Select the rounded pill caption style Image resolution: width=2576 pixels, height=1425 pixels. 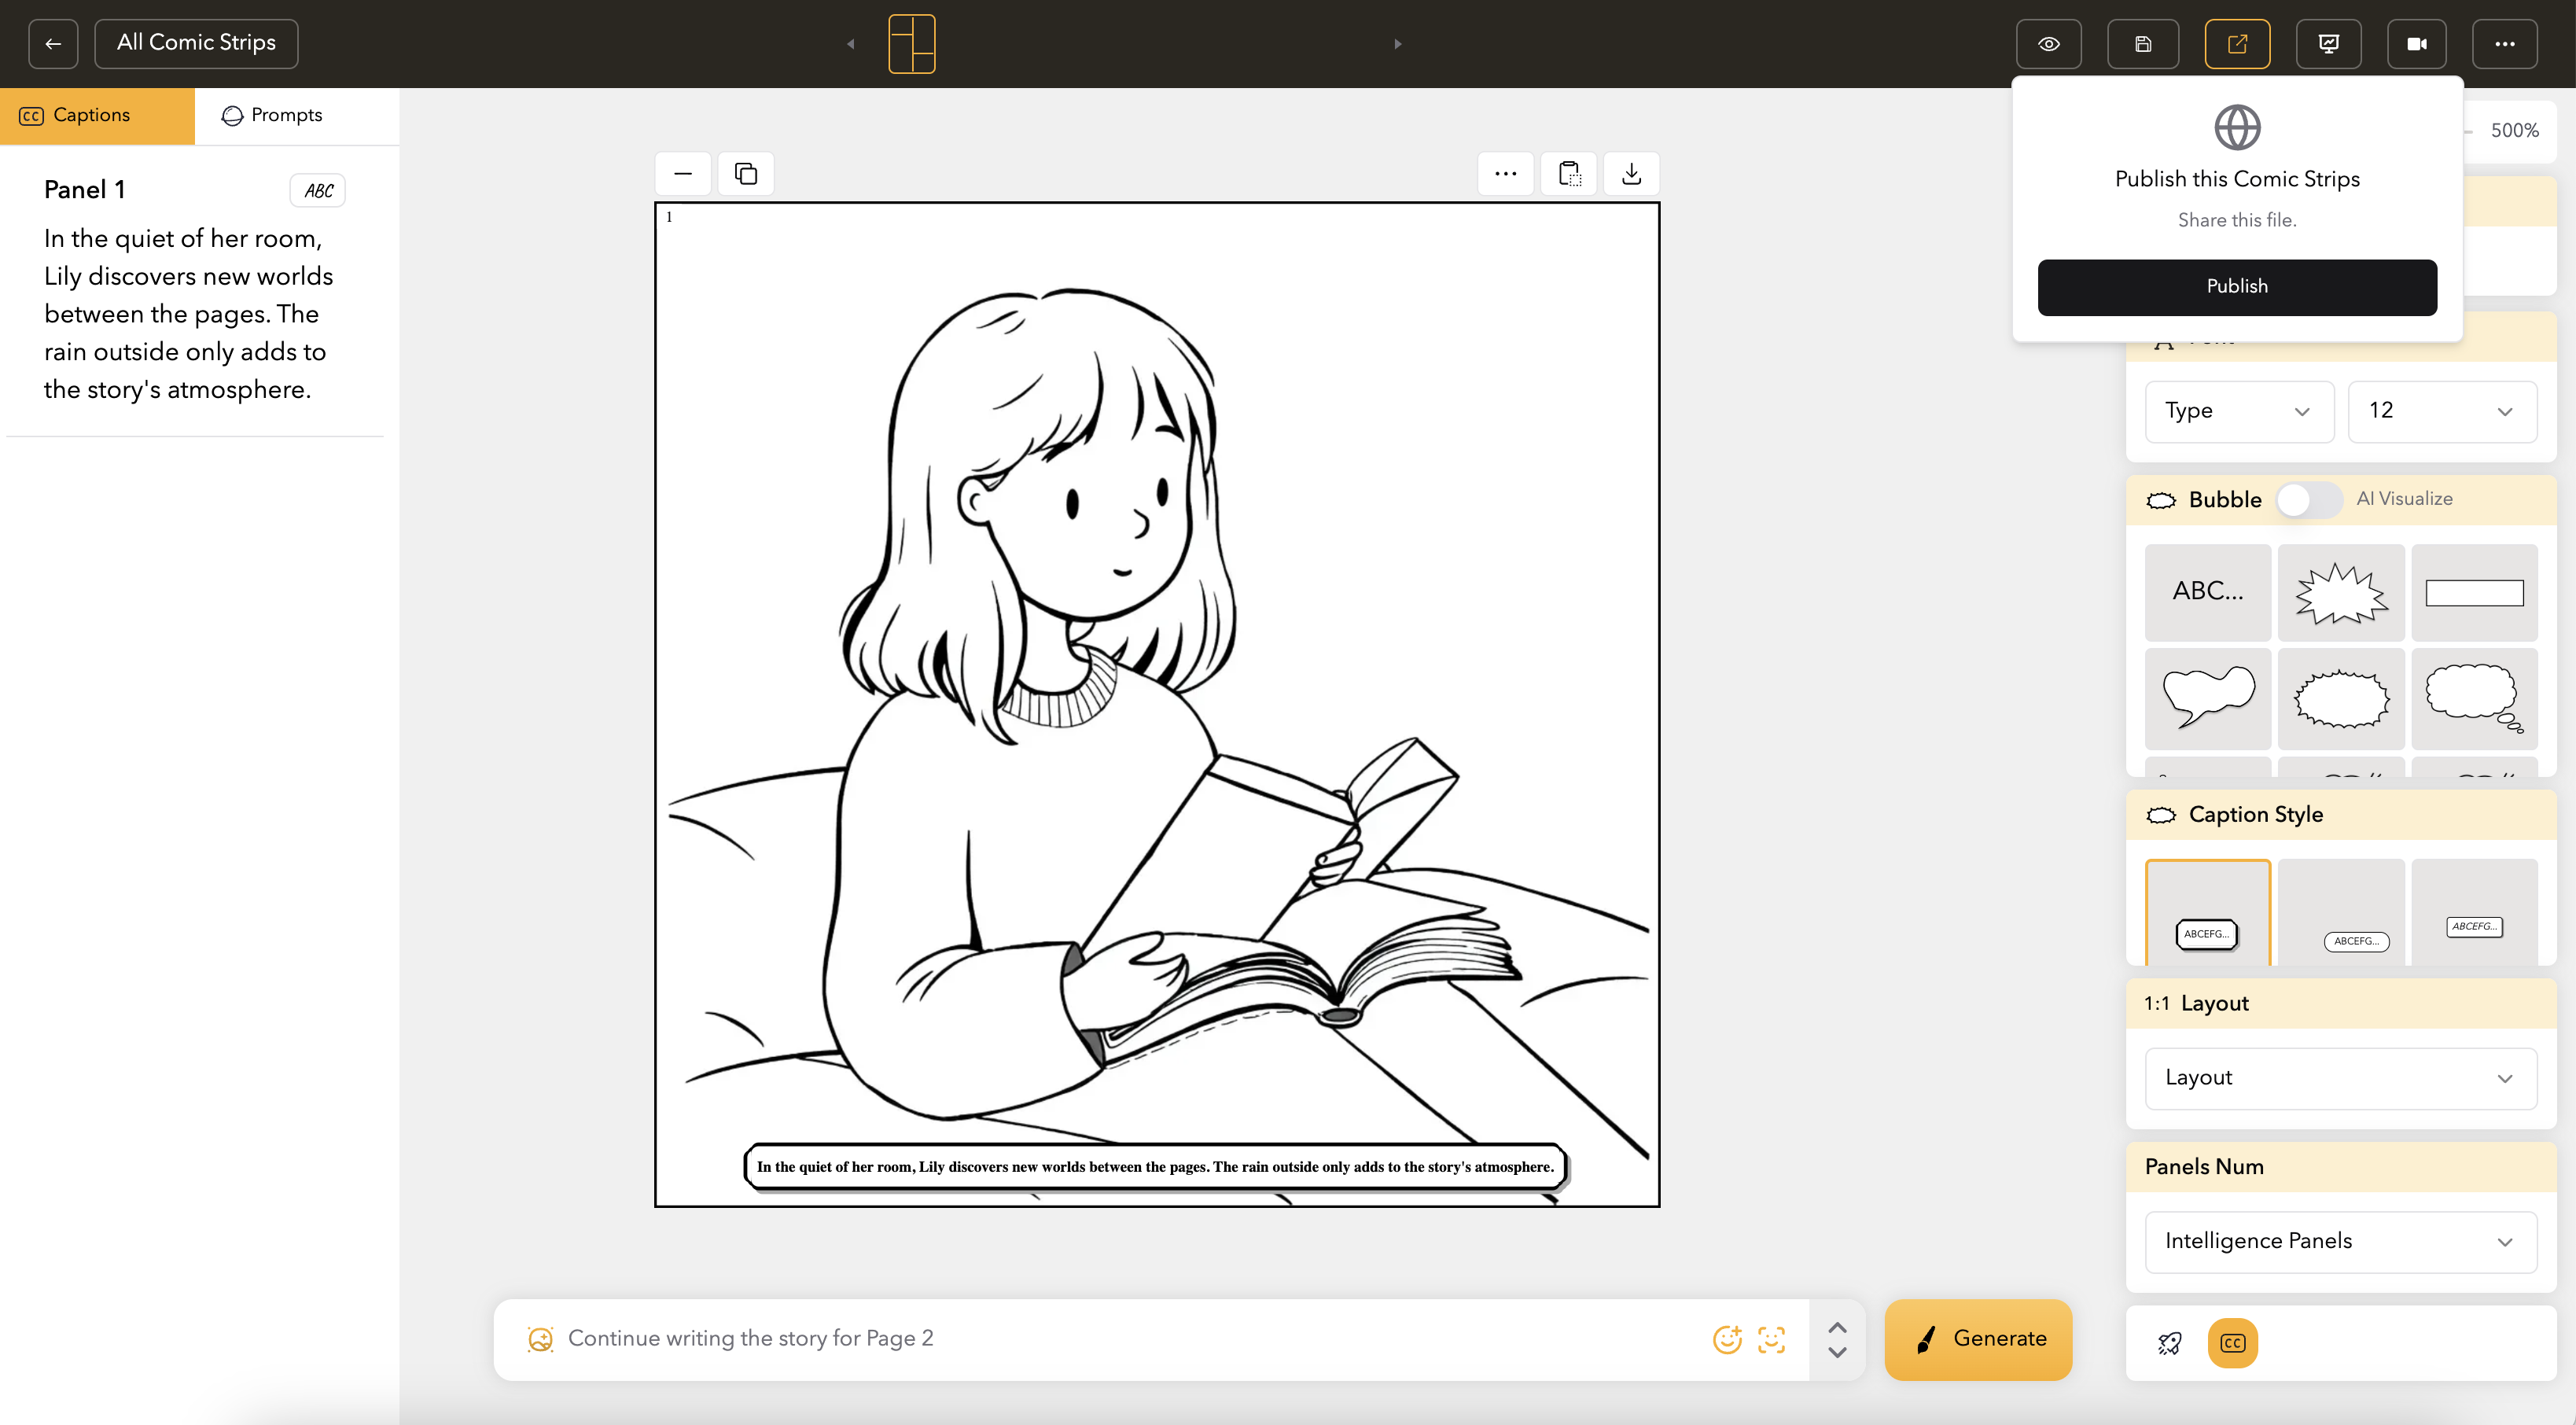(2340, 912)
